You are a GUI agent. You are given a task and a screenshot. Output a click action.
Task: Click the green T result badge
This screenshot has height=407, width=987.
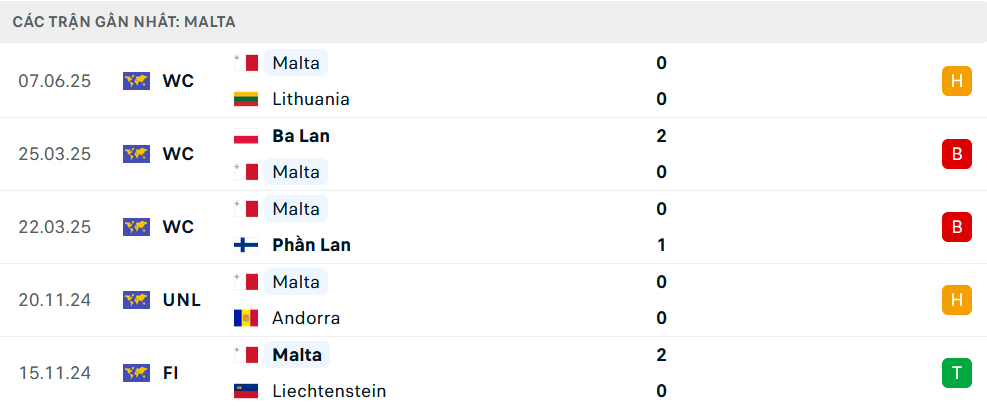point(957,373)
